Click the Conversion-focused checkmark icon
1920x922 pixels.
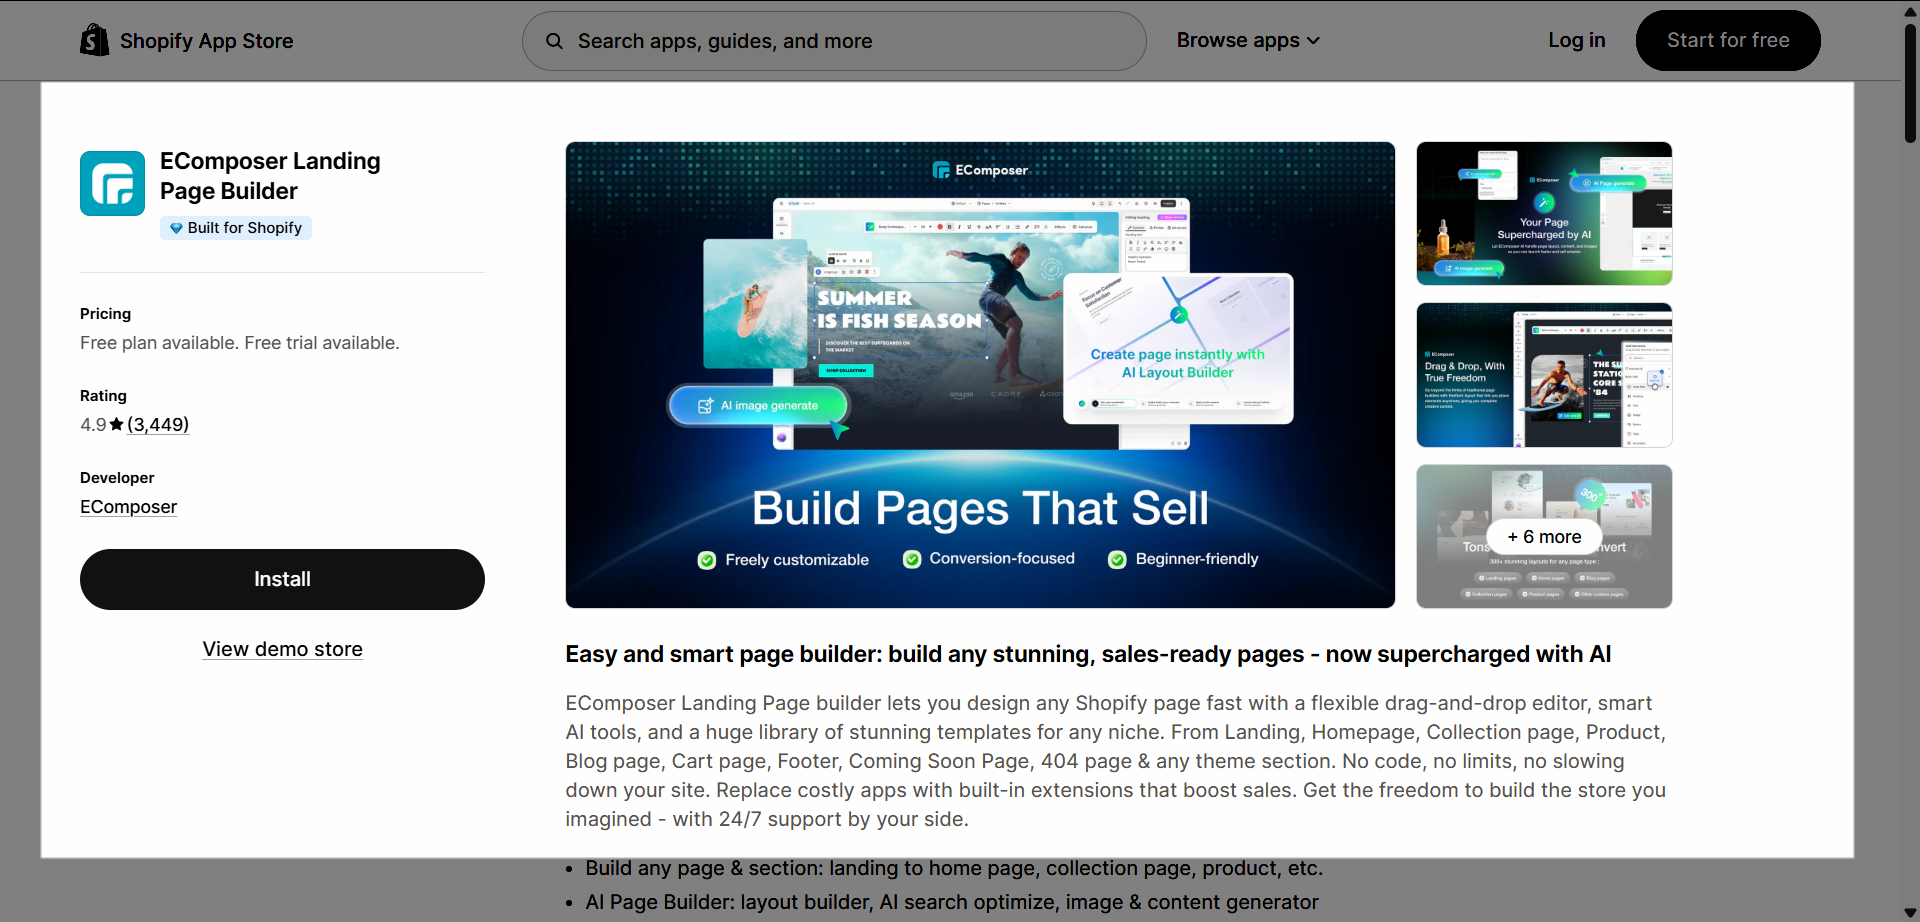click(x=912, y=559)
